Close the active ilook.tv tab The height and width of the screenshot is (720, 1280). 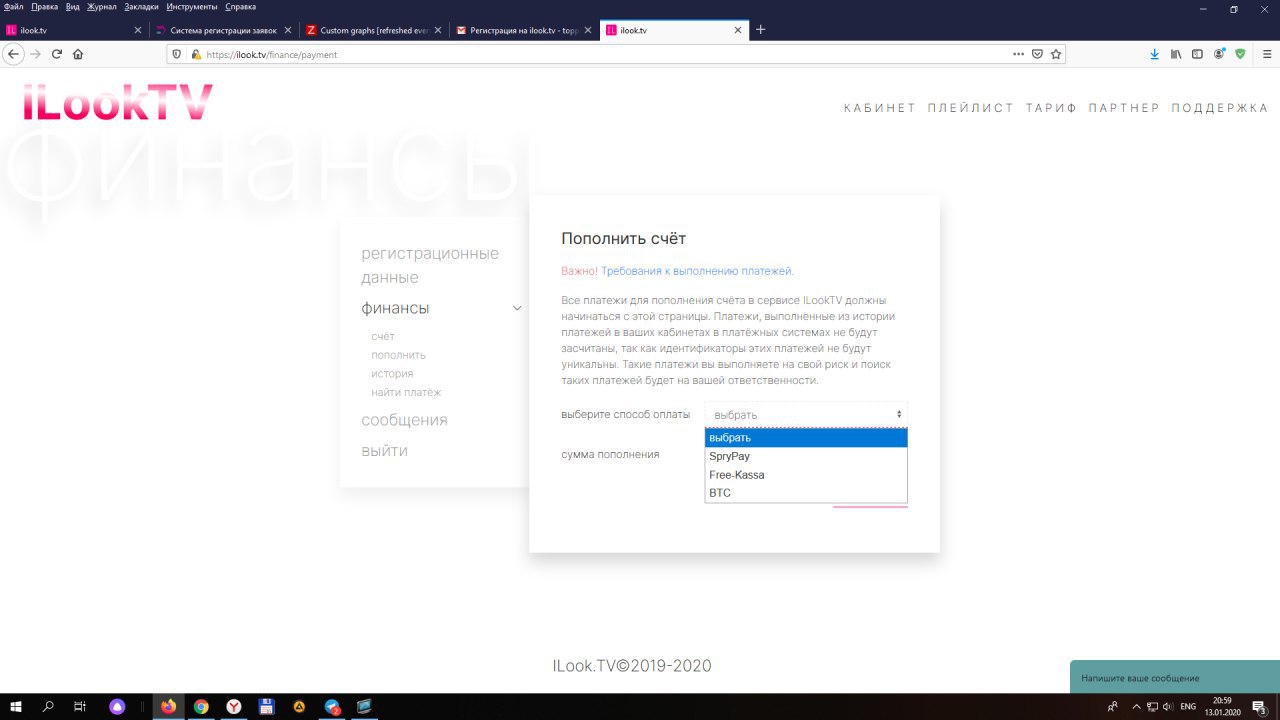(x=738, y=30)
